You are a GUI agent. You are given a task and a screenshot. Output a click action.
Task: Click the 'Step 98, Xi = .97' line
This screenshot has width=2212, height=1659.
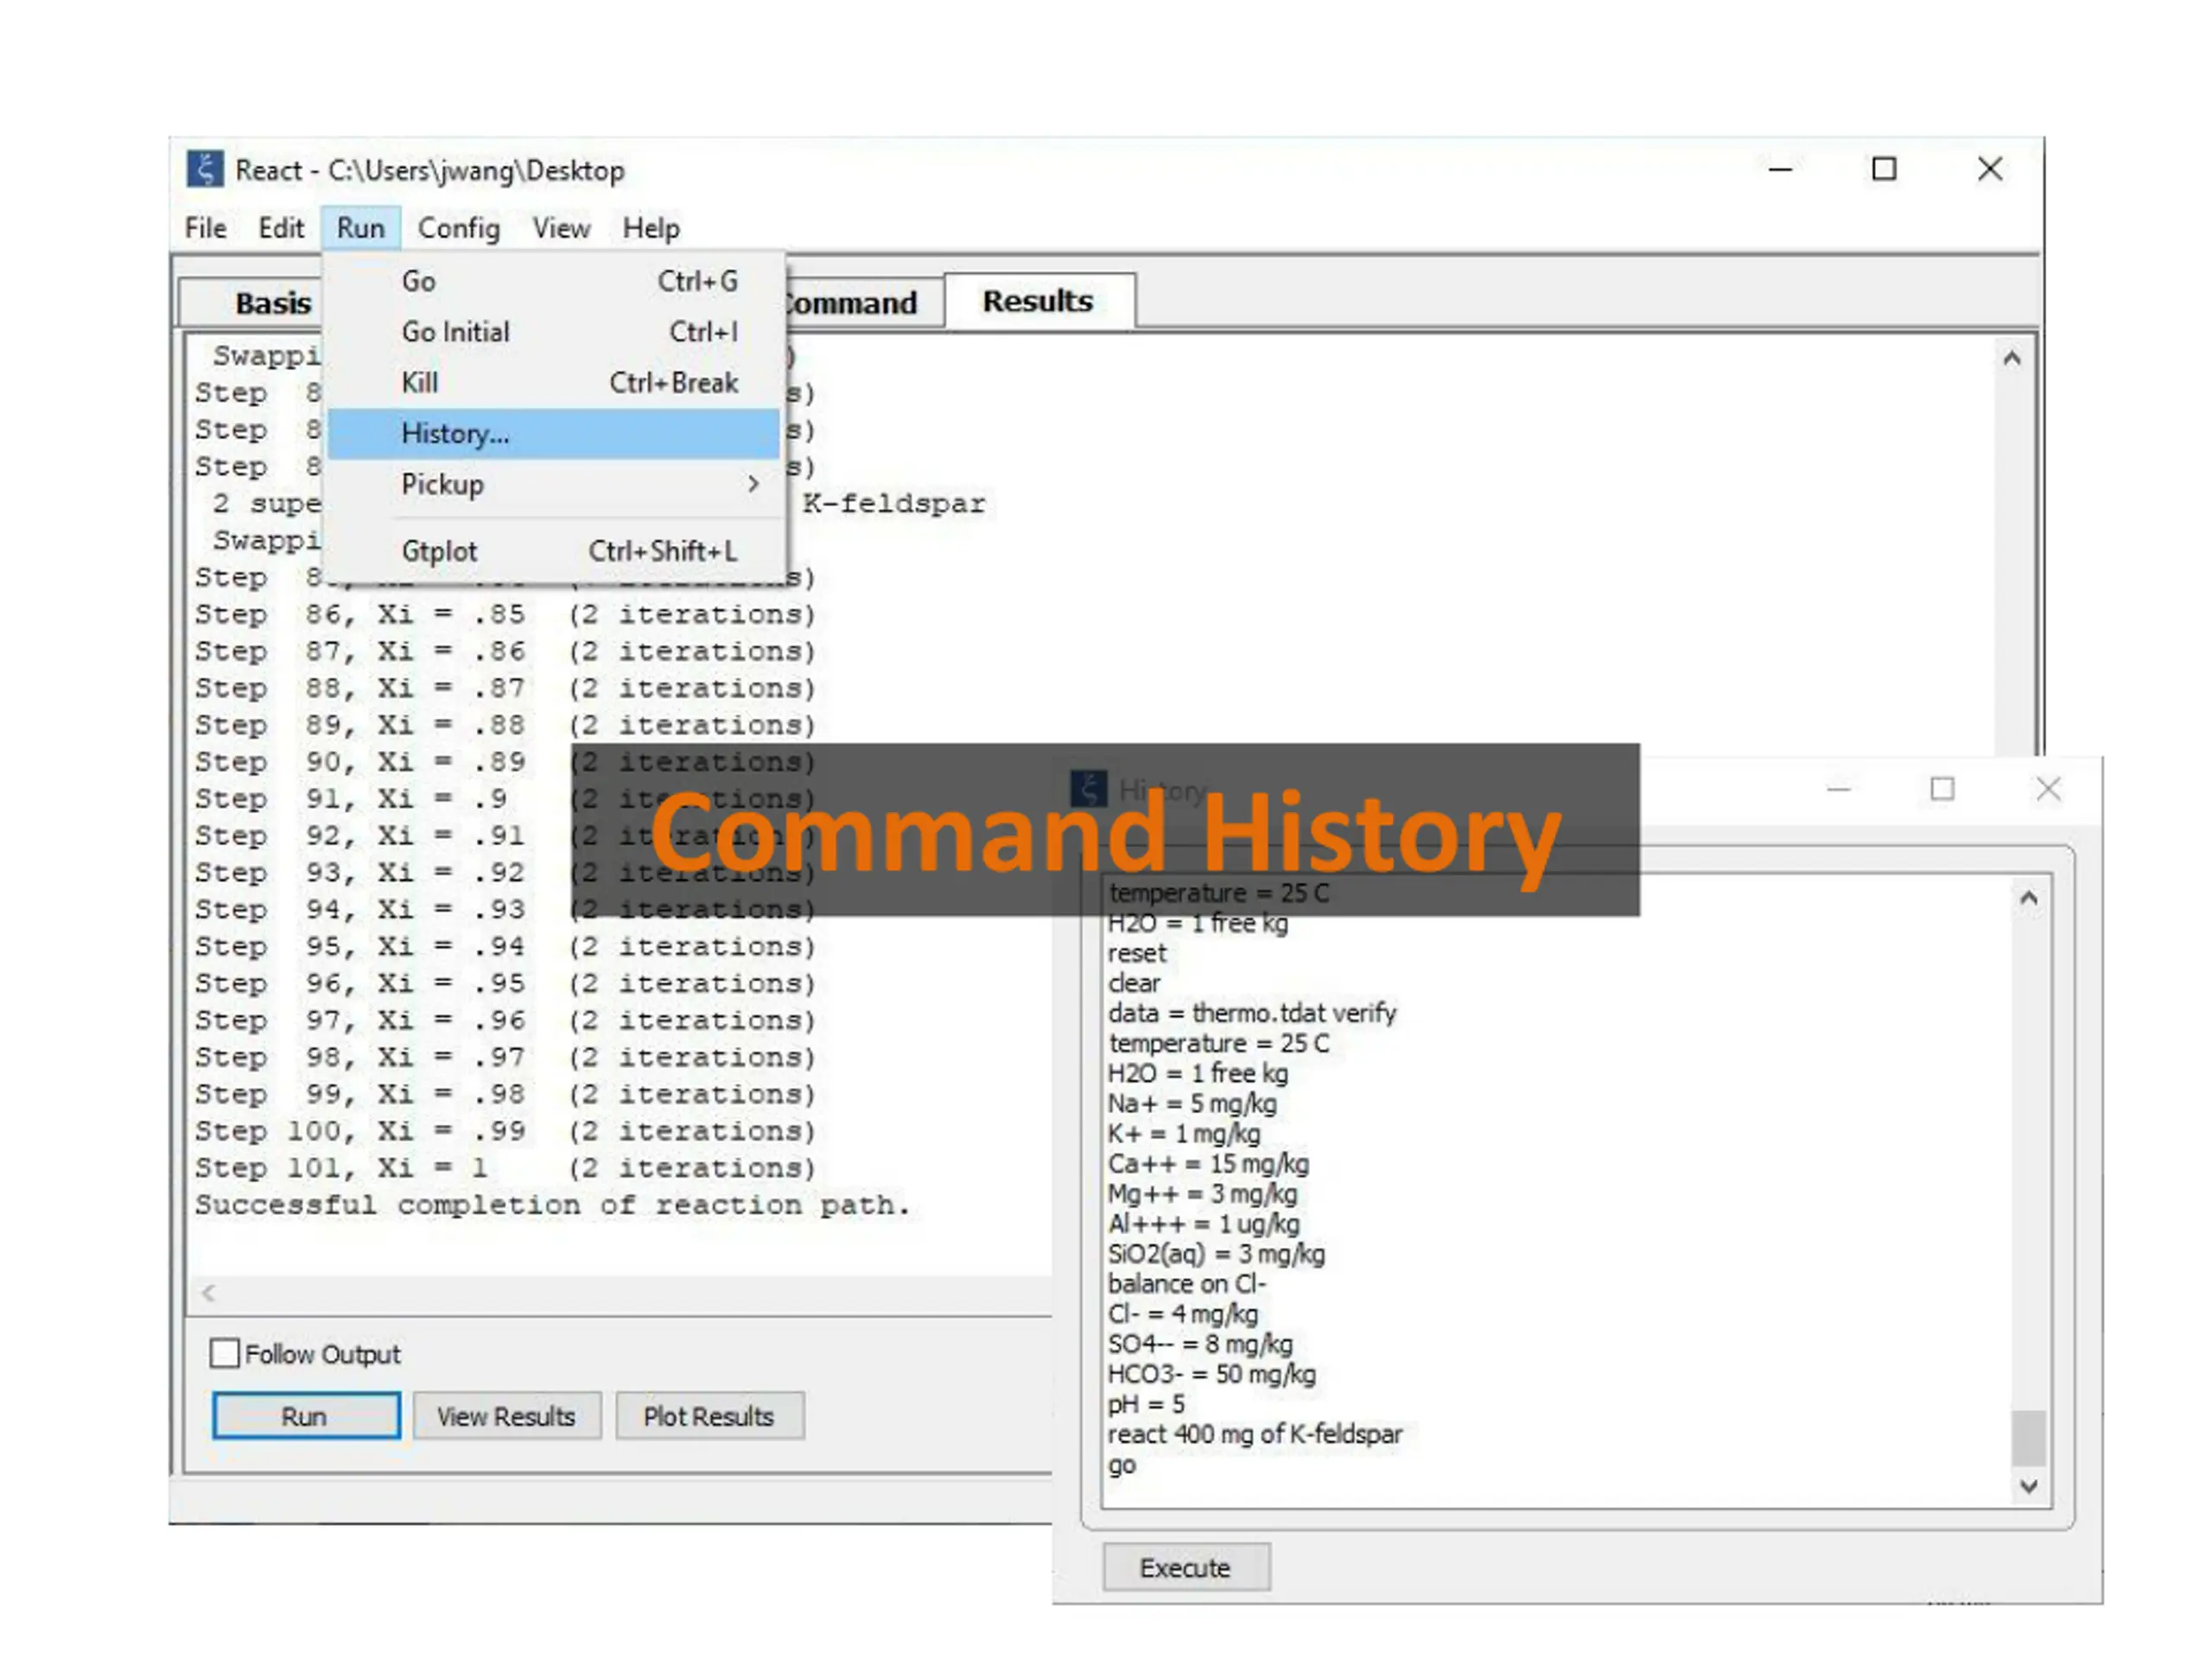point(506,1057)
